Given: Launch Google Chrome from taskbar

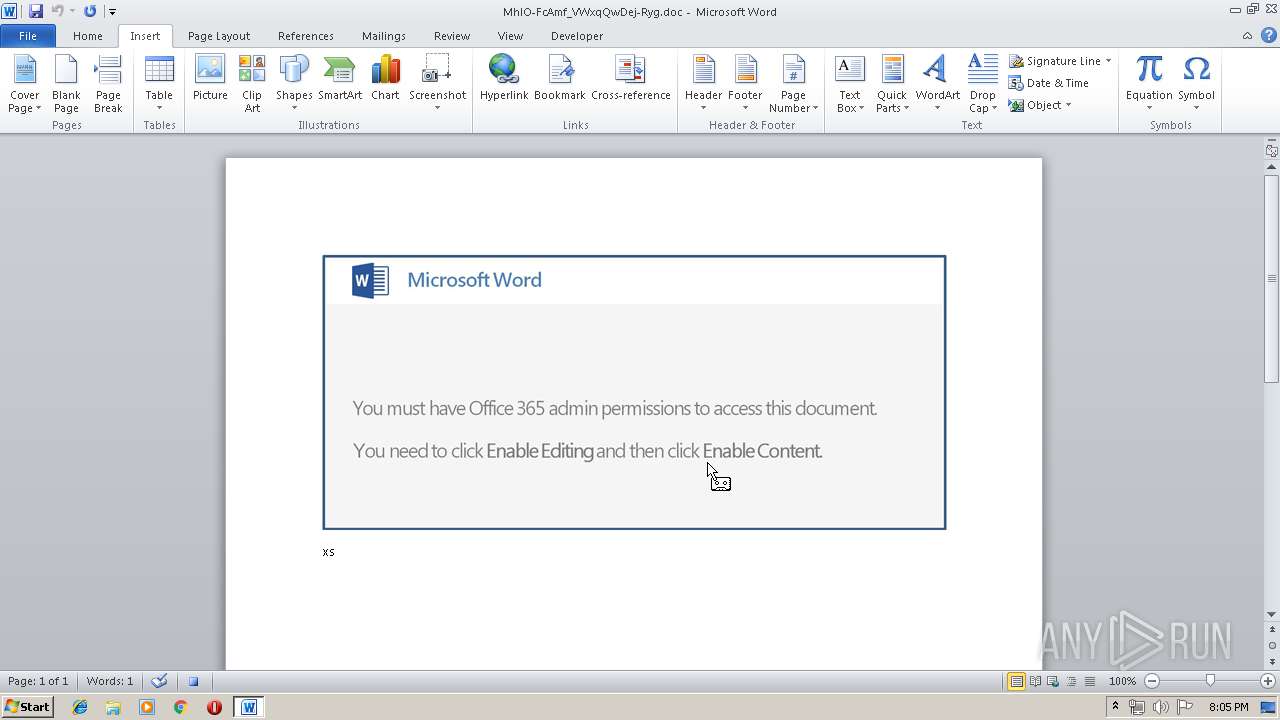Looking at the screenshot, I should pyautogui.click(x=180, y=707).
